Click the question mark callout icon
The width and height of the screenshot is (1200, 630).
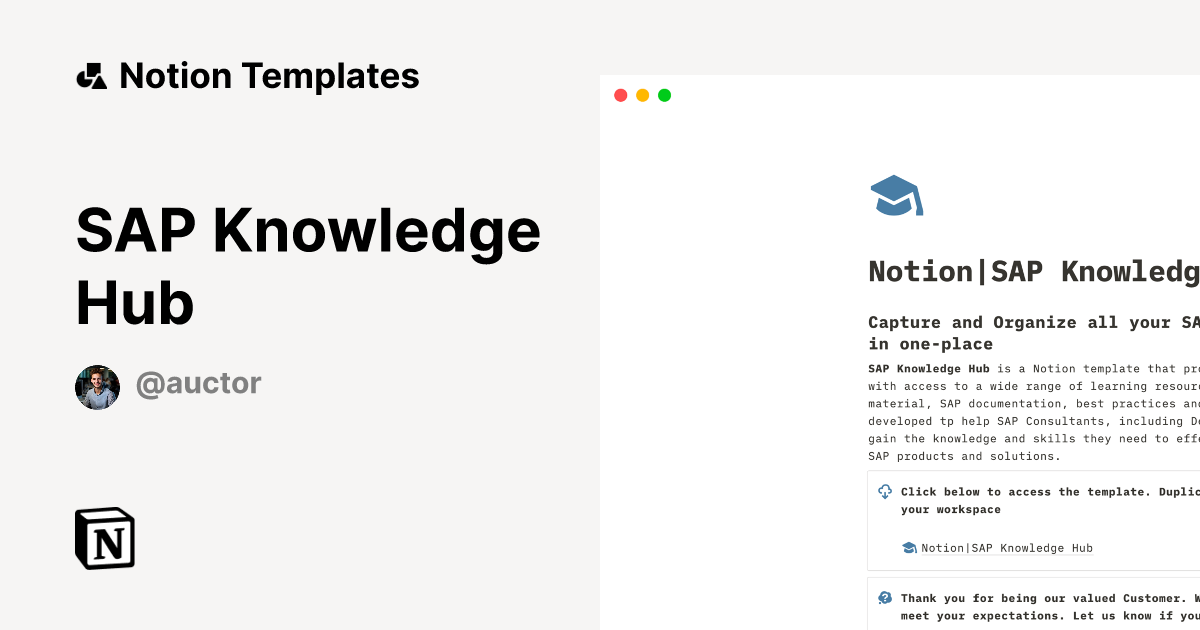pyautogui.click(x=884, y=597)
